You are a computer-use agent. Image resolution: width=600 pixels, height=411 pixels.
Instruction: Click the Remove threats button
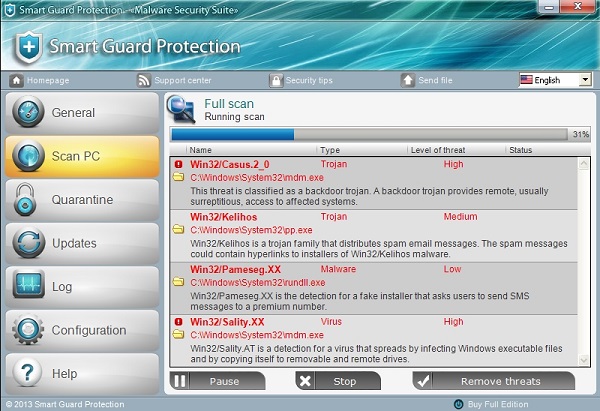click(494, 381)
